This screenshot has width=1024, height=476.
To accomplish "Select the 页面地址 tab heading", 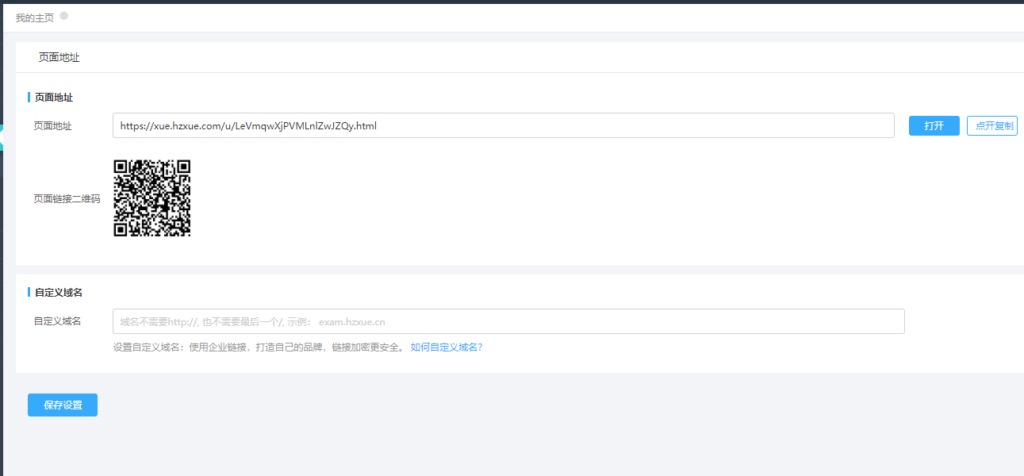I will click(59, 57).
